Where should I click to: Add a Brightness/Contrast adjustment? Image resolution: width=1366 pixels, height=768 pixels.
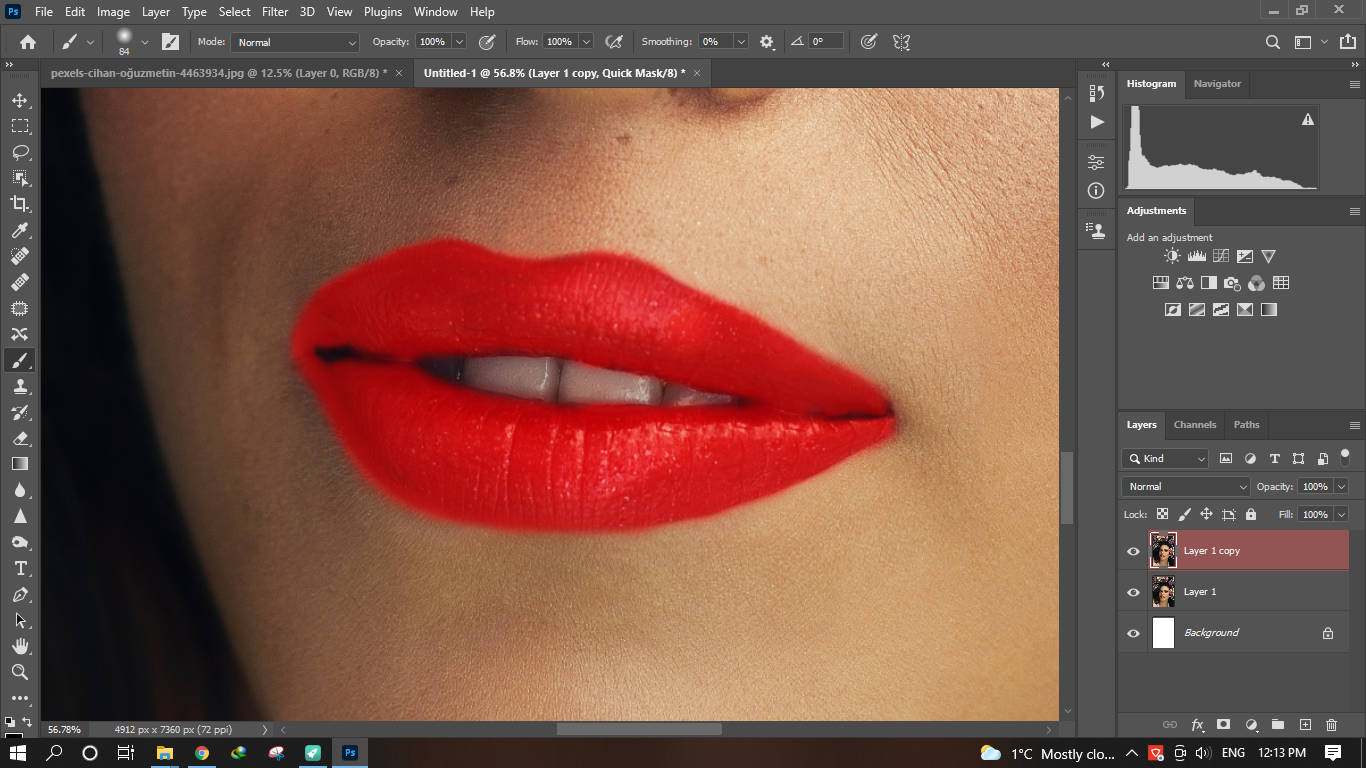point(1172,256)
